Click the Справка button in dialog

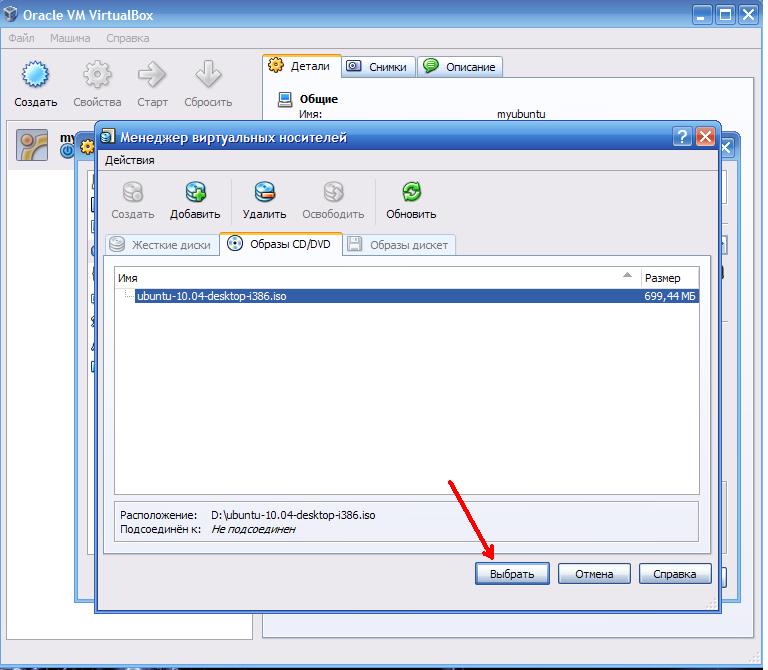click(x=675, y=574)
